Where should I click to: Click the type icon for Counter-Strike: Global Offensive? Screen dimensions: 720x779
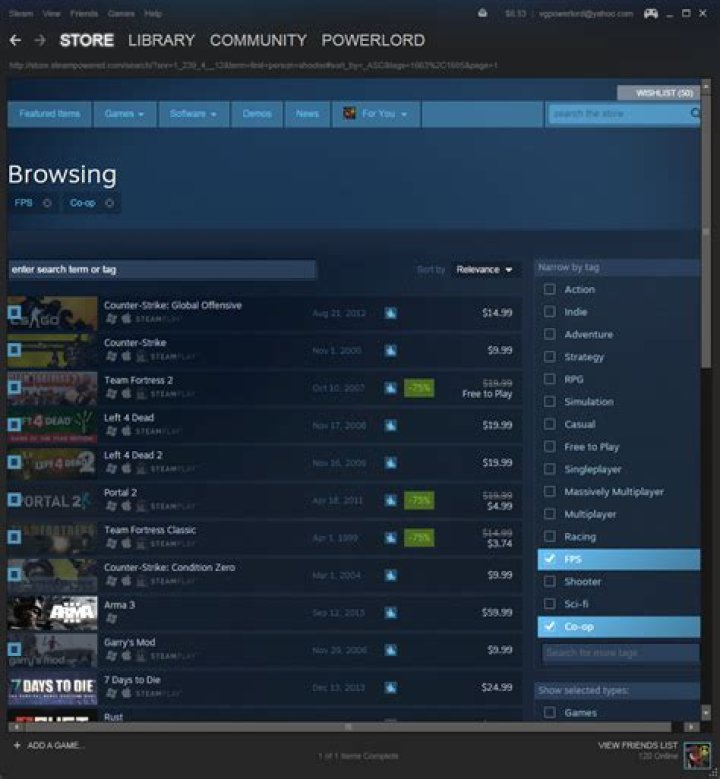pos(391,313)
